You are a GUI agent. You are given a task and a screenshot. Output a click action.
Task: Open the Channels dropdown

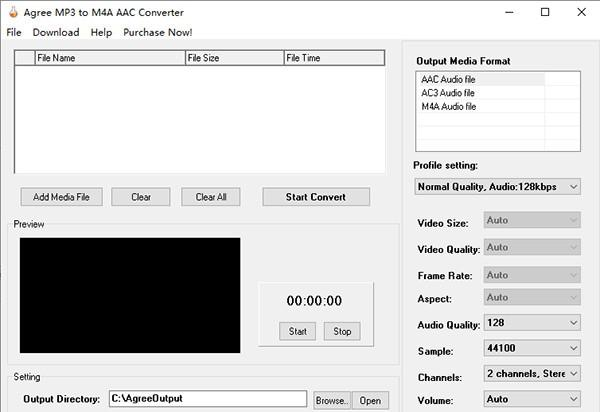tap(532, 373)
